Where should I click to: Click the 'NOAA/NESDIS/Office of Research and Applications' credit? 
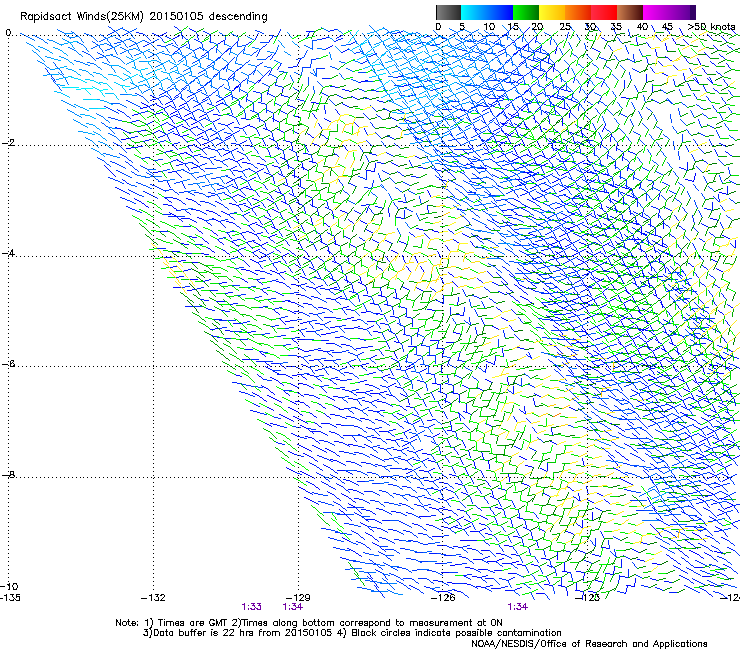[589, 644]
